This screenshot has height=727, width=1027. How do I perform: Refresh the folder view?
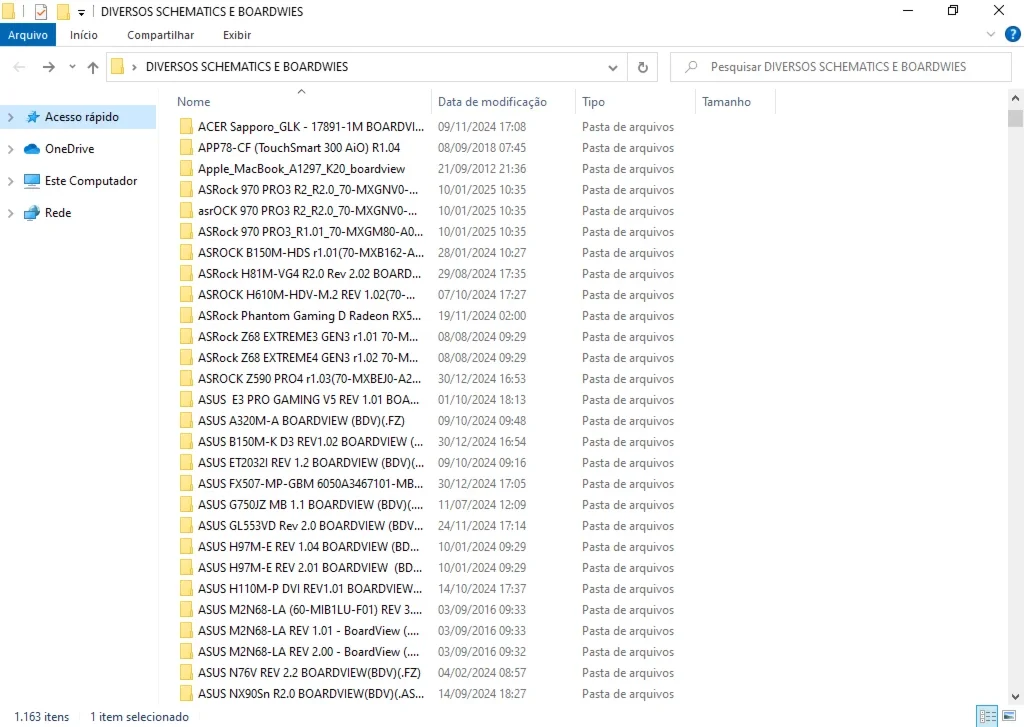click(x=643, y=67)
